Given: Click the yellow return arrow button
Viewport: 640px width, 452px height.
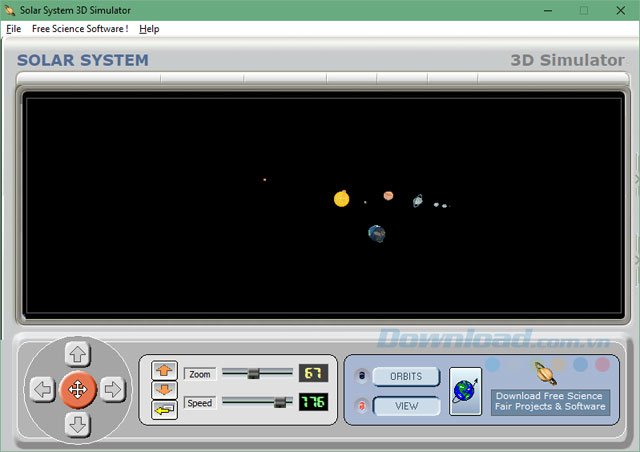Looking at the screenshot, I should tap(164, 410).
